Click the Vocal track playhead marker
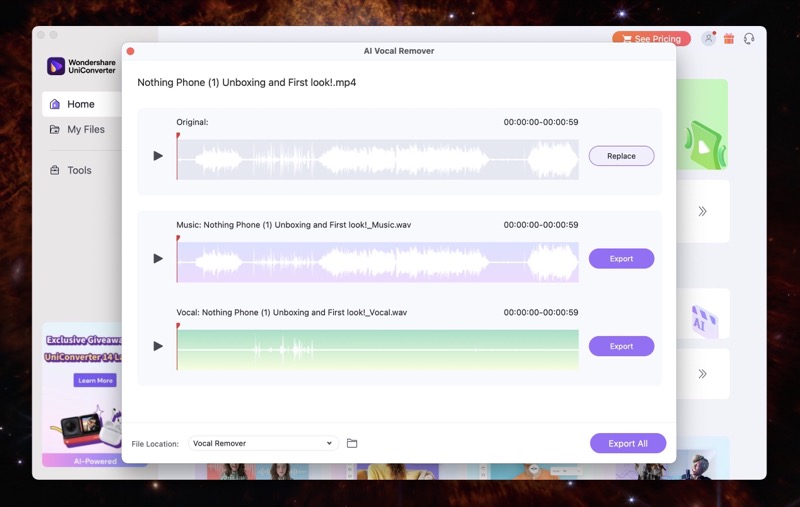The width and height of the screenshot is (800, 507). pos(178,326)
